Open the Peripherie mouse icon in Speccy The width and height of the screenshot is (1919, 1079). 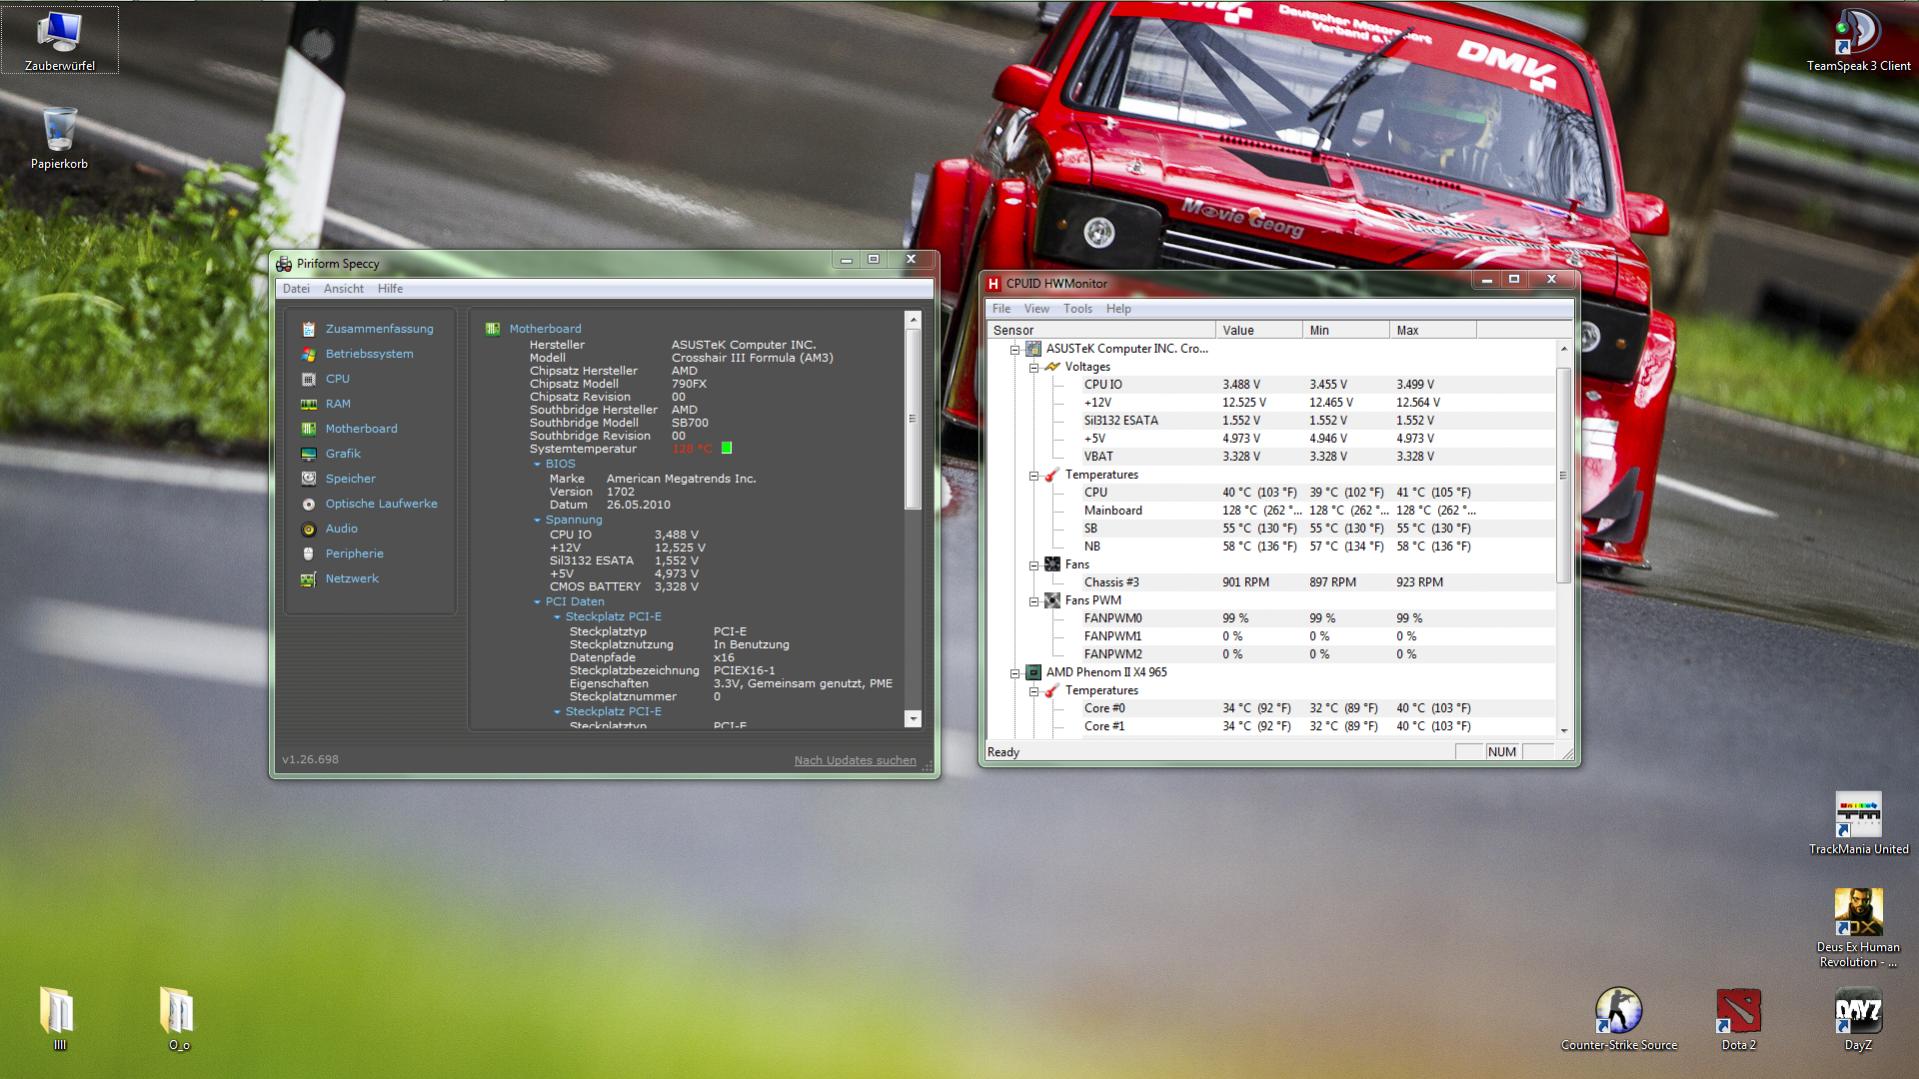point(308,554)
